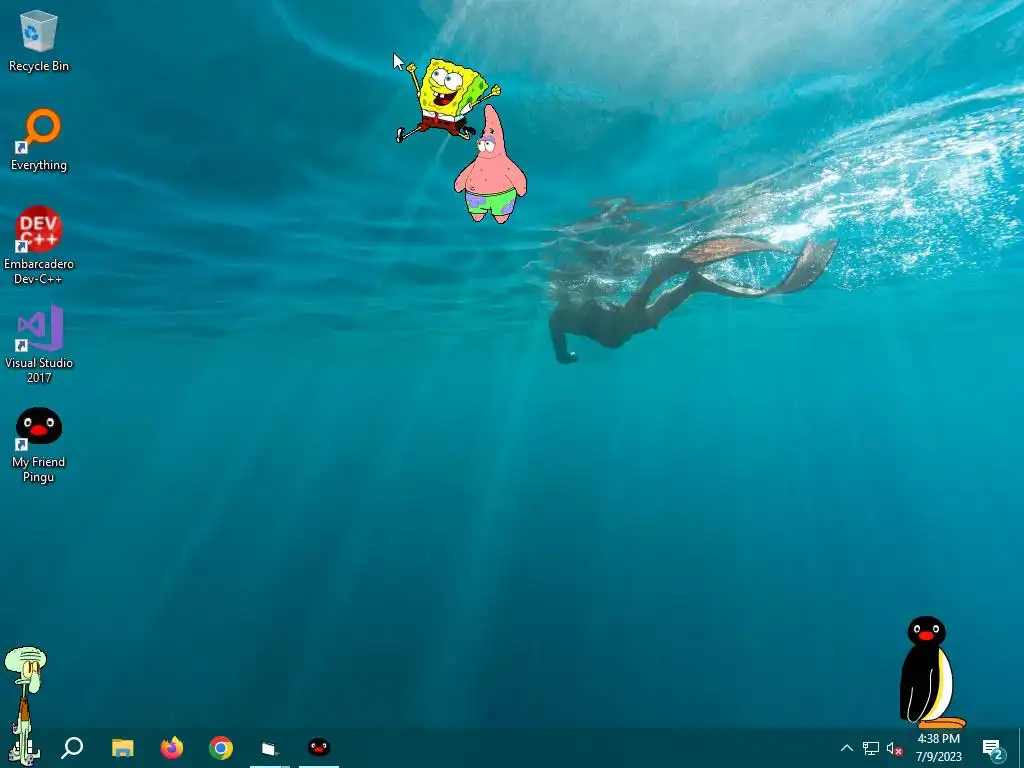Click the Show desktop sliver at taskbar end
Screen dimensions: 1024x768
[1021, 748]
